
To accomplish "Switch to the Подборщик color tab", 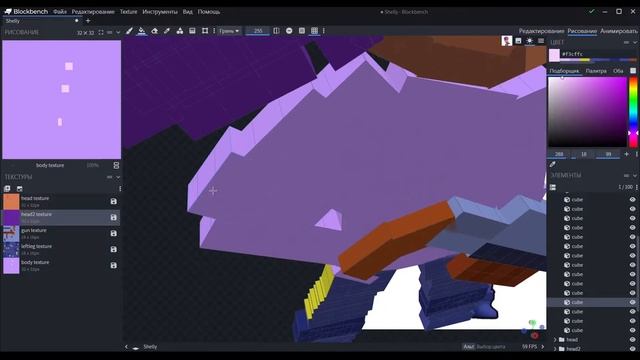I will coord(564,71).
